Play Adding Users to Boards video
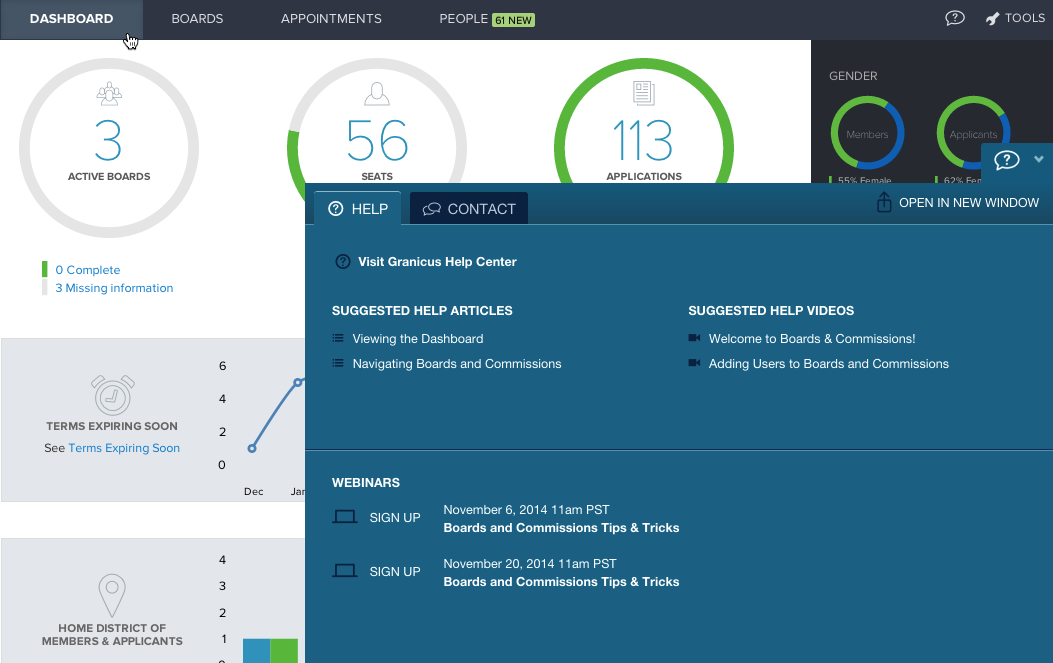This screenshot has width=1053, height=663. 829,364
